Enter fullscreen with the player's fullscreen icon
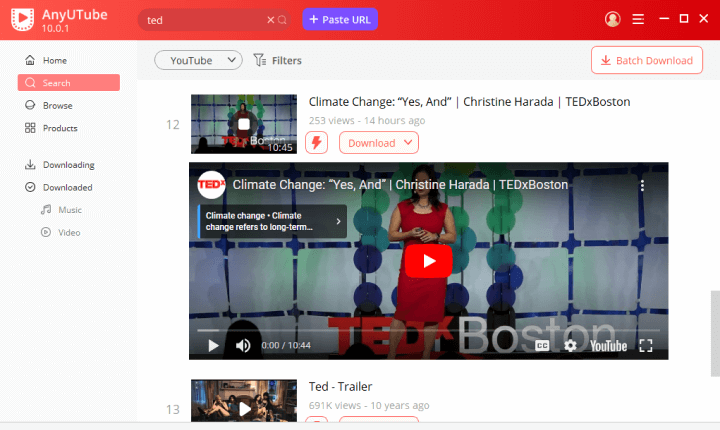 click(x=646, y=345)
